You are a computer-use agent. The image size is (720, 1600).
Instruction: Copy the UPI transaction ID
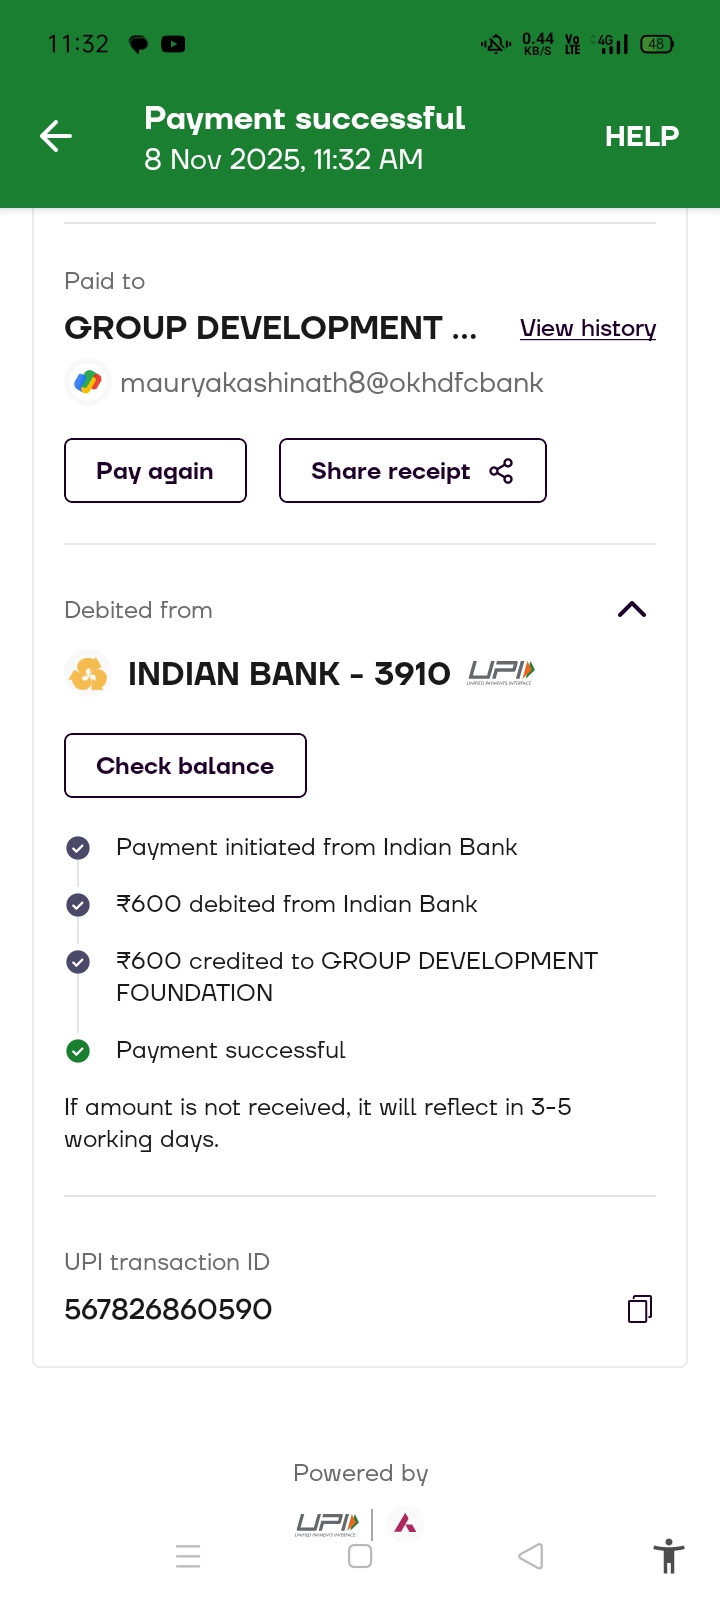(639, 1309)
